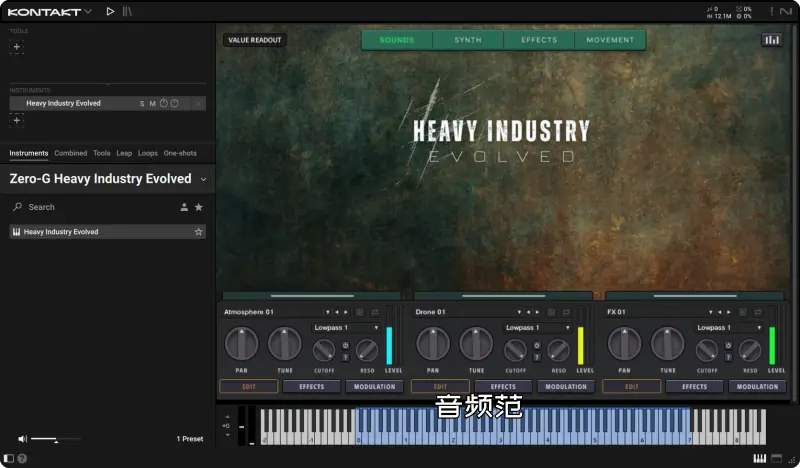
Task: Click the master volume slider at bottom left
Action: (55, 439)
